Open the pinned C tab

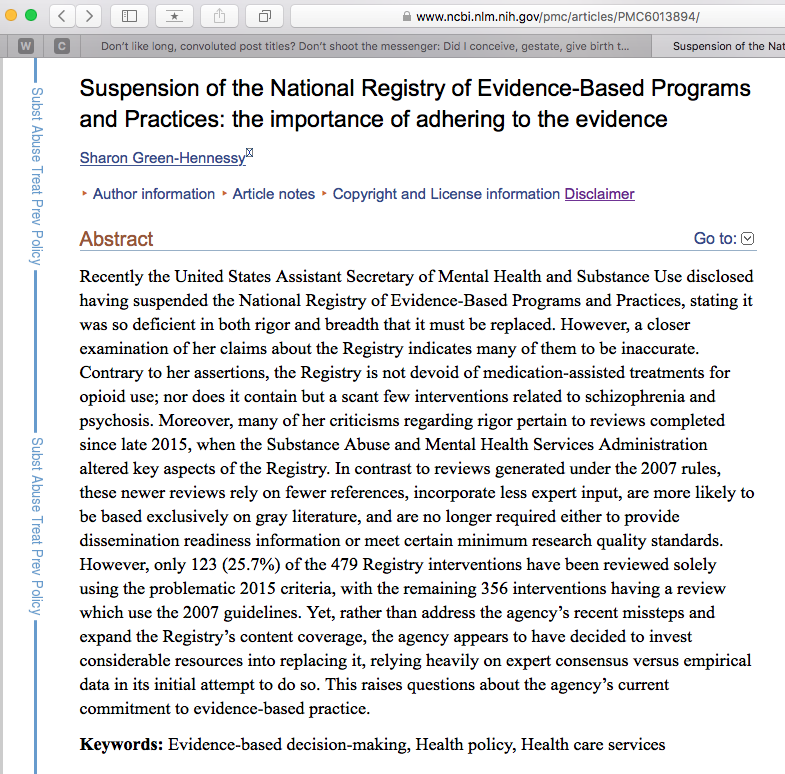62,46
